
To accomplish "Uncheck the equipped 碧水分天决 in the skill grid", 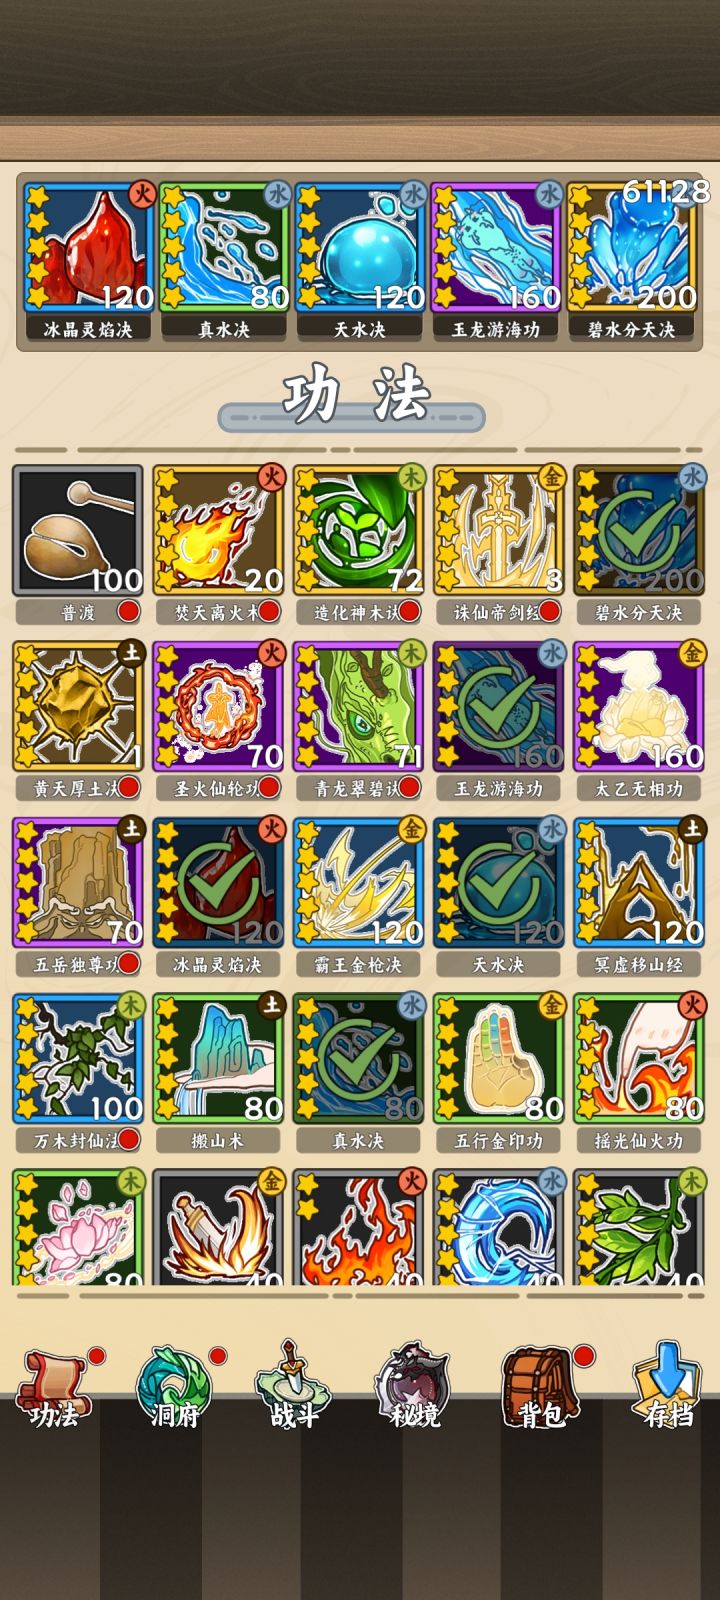I will pos(639,530).
